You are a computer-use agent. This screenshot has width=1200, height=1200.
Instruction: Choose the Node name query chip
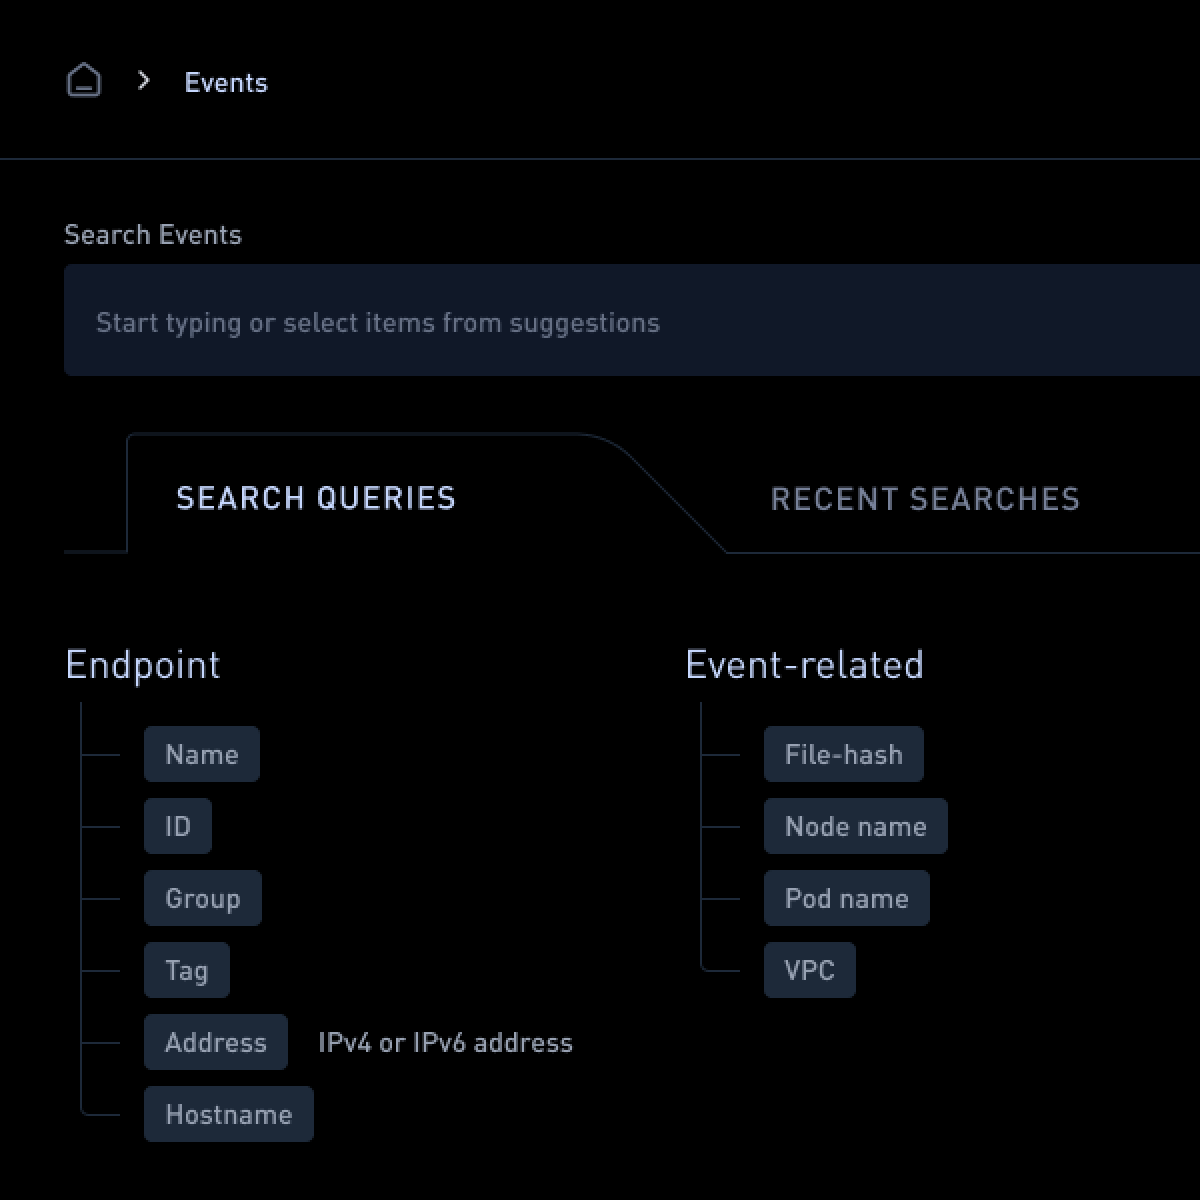point(856,826)
